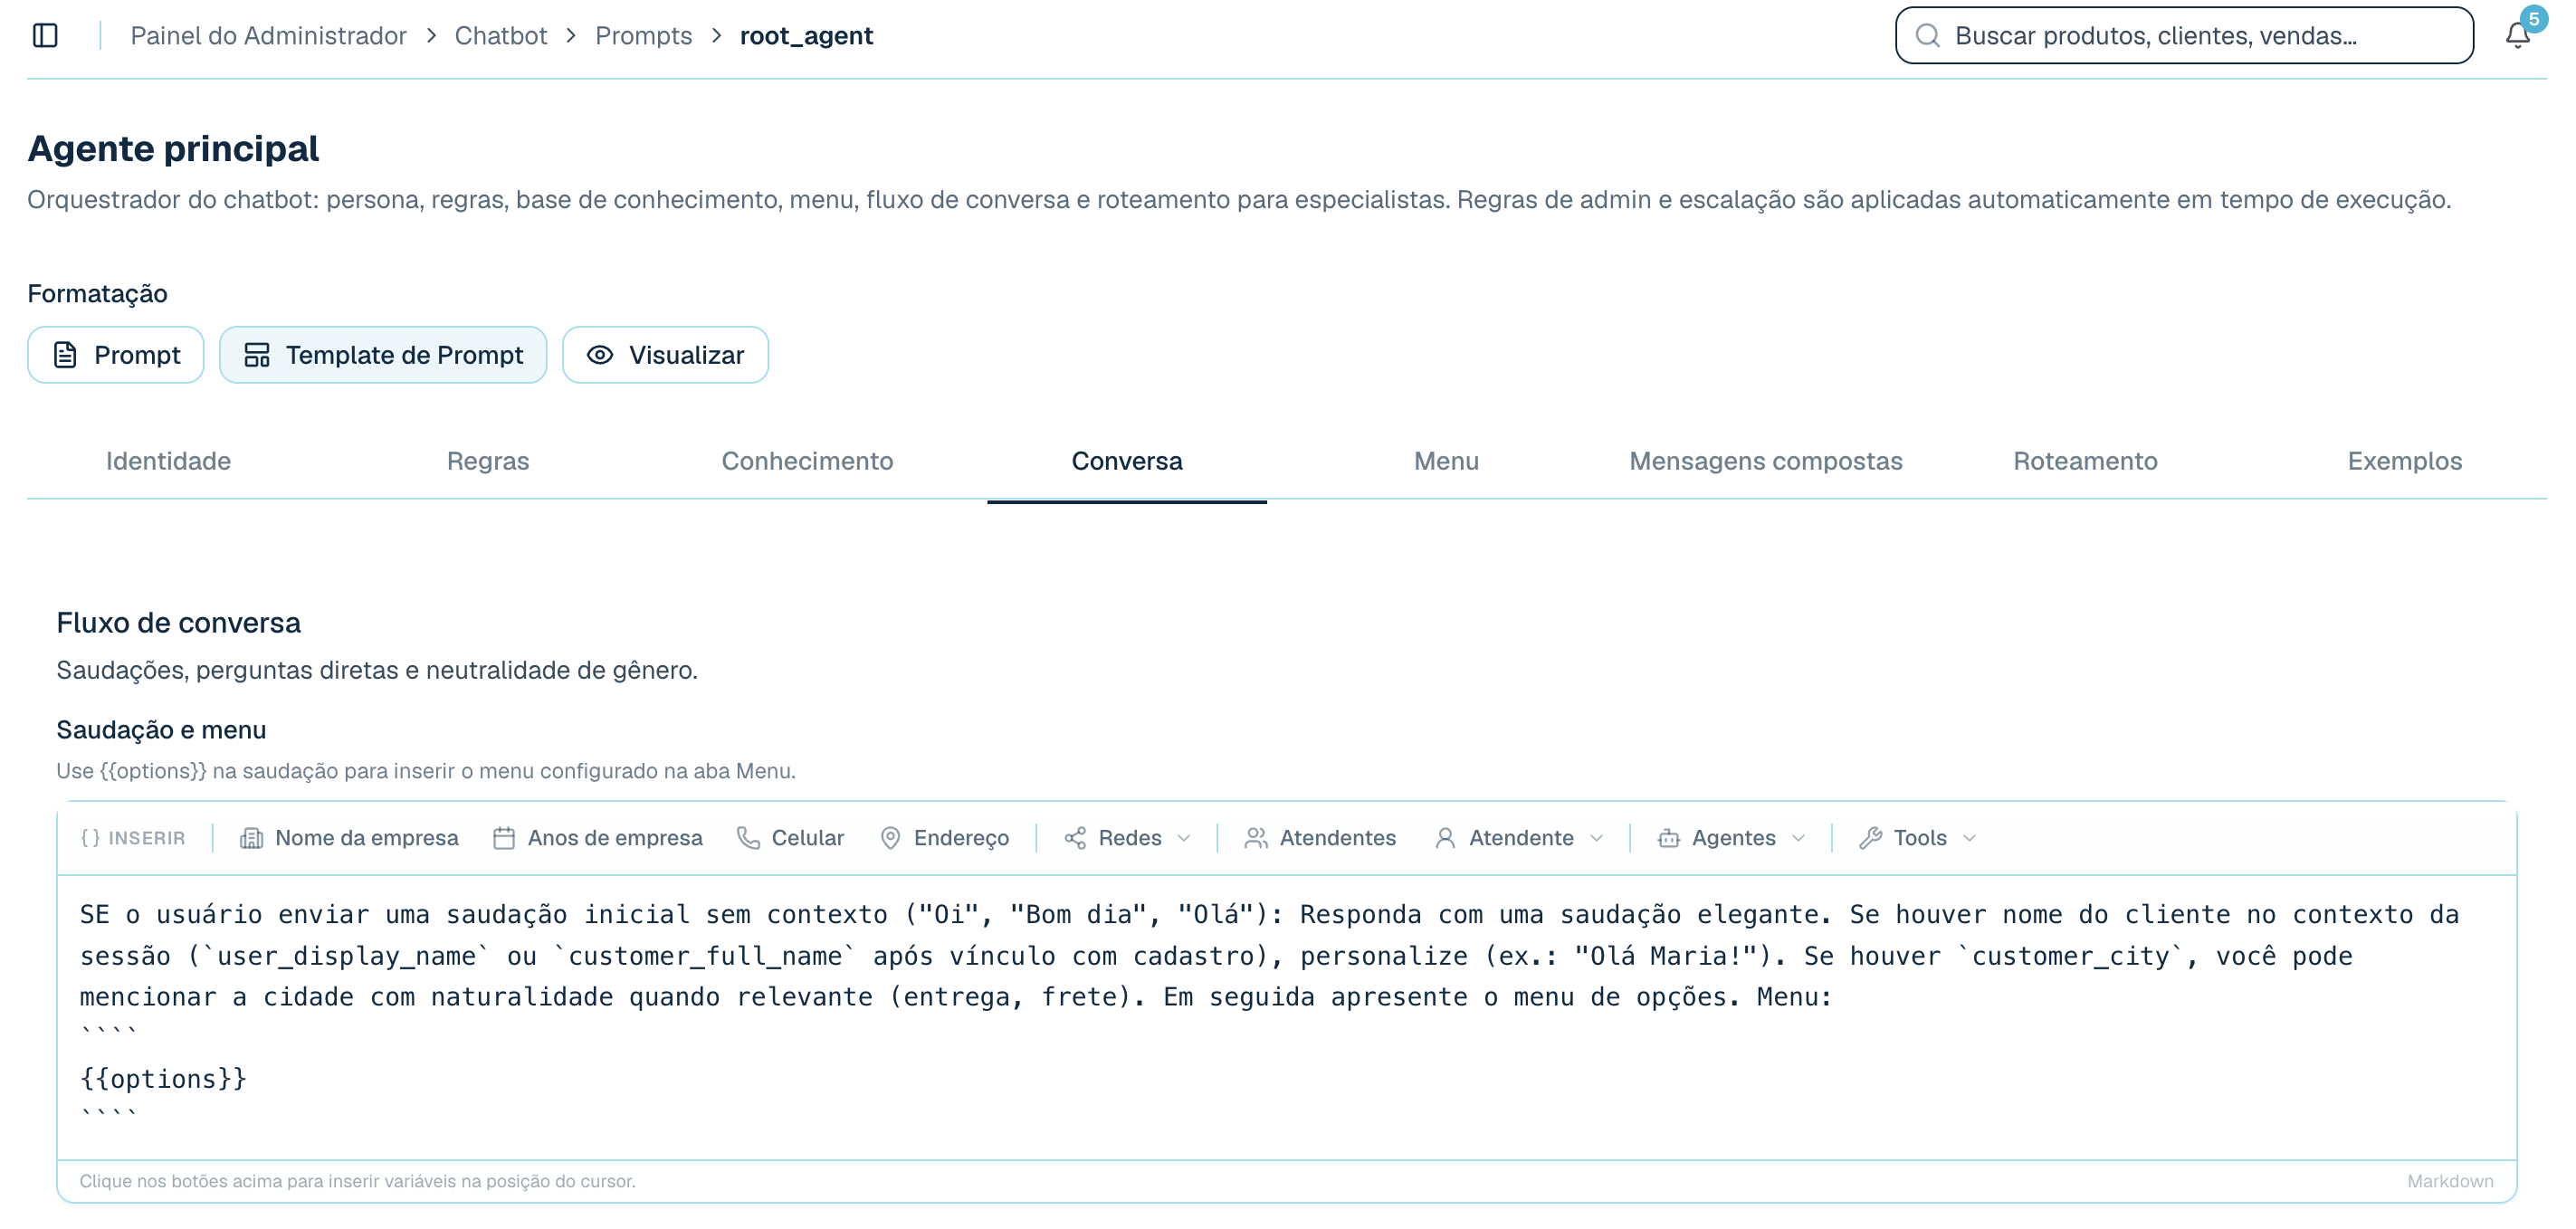This screenshot has height=1229, width=2576.
Task: Insert the Atendentes variable
Action: [x=1320, y=838]
